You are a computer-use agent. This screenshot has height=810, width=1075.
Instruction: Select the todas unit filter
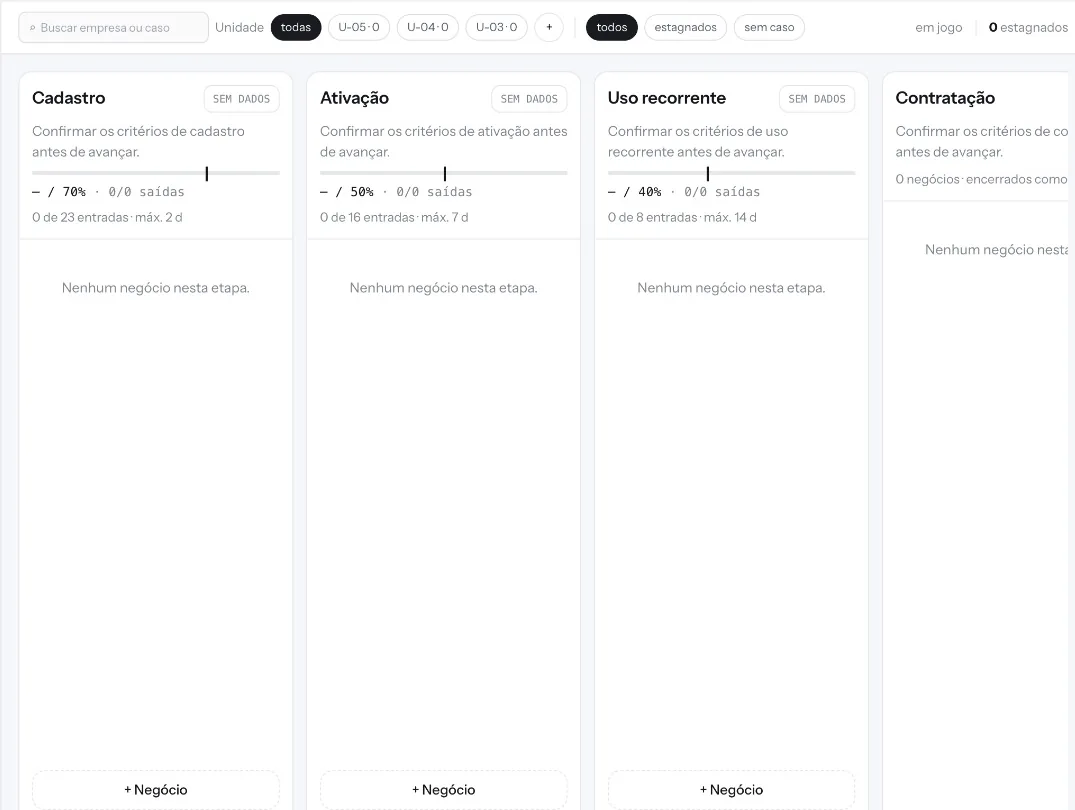pos(296,27)
